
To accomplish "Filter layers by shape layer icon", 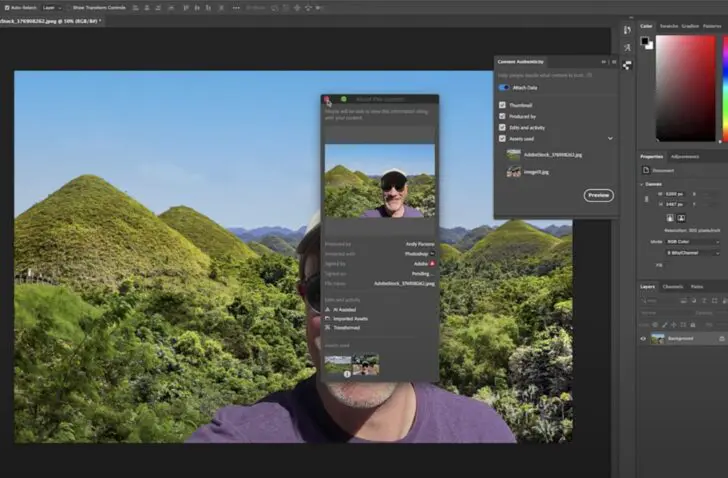I will click(x=714, y=301).
